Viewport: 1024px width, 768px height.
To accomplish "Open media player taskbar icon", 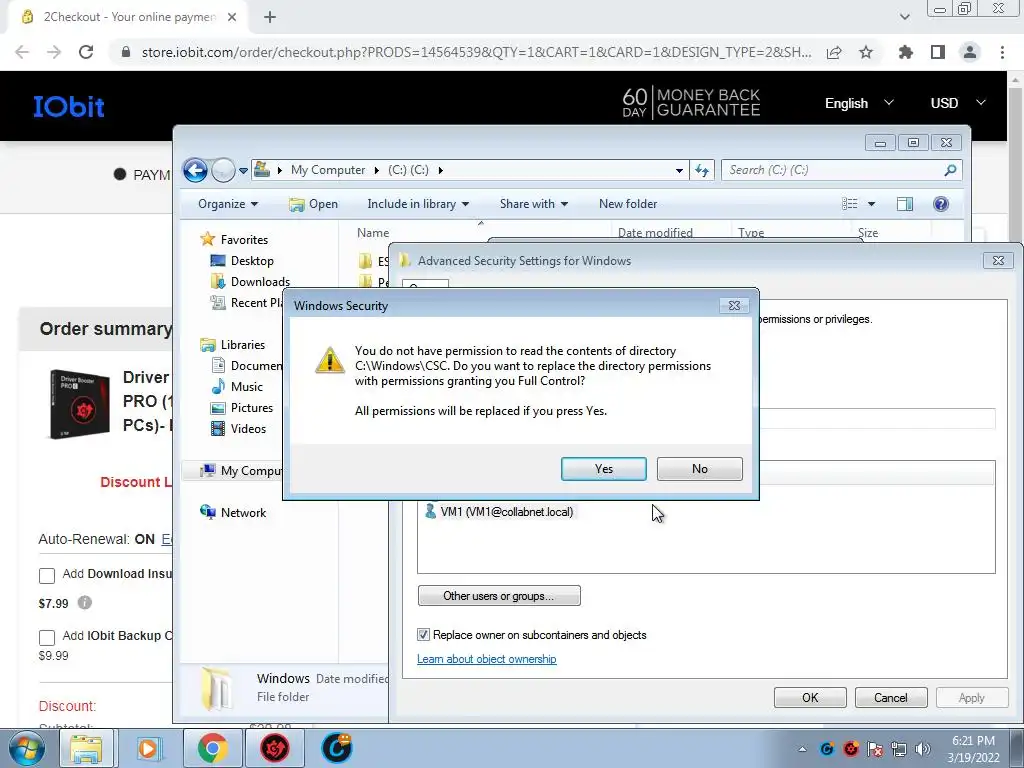I will point(148,748).
